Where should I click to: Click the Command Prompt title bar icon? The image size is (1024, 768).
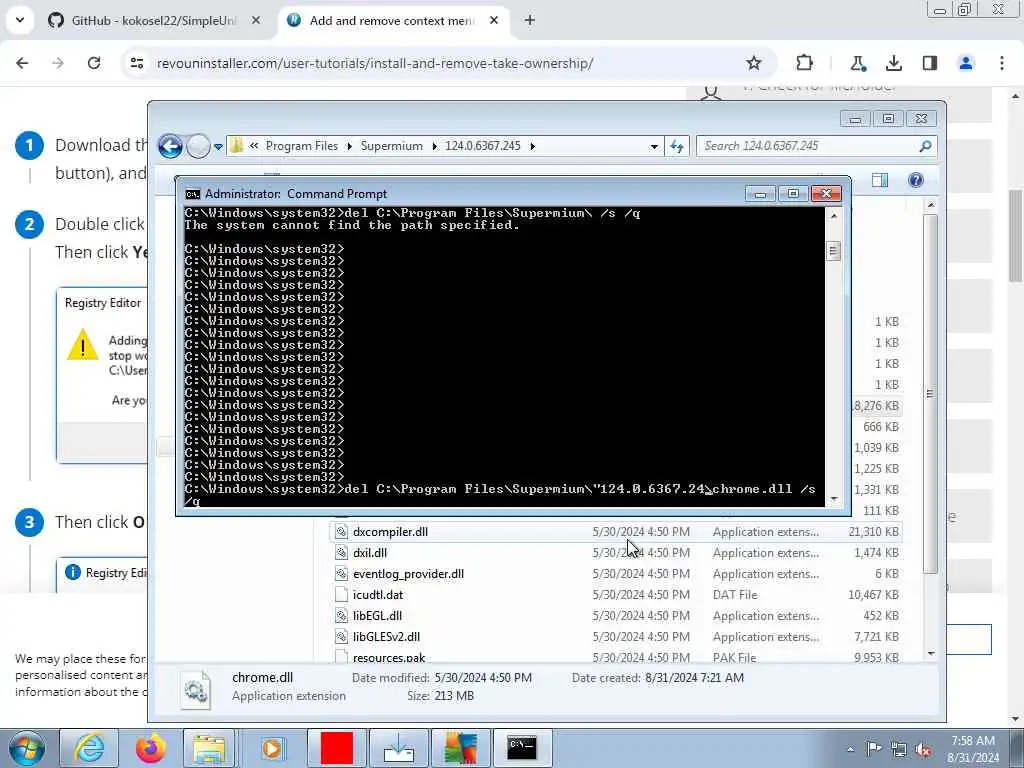pos(192,194)
